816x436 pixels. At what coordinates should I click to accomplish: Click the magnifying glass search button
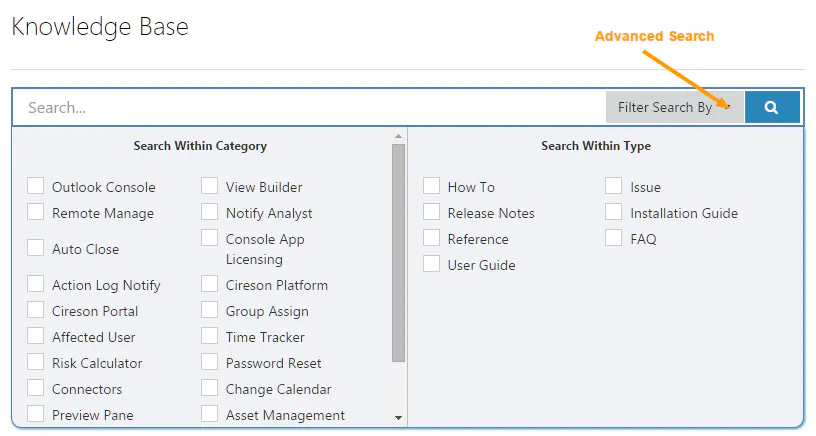click(x=771, y=107)
